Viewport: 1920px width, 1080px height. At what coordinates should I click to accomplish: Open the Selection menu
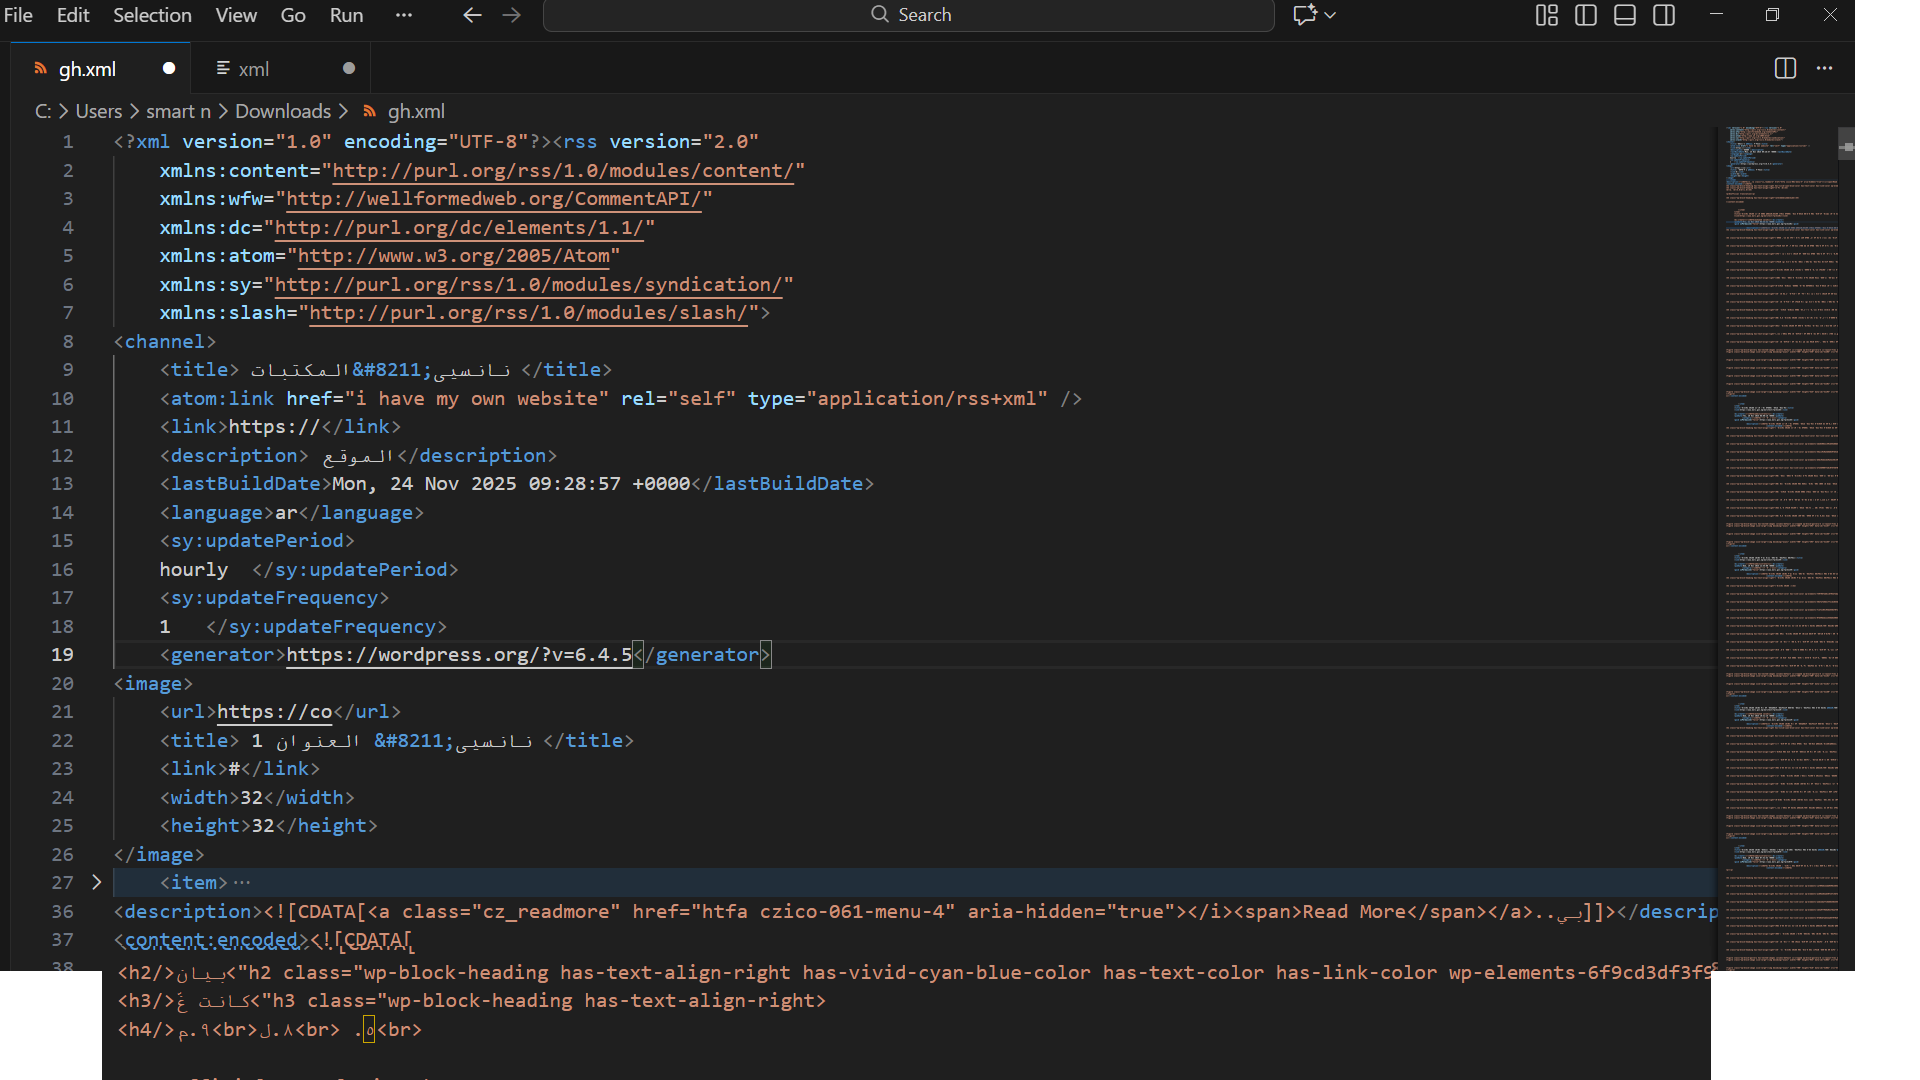(152, 15)
